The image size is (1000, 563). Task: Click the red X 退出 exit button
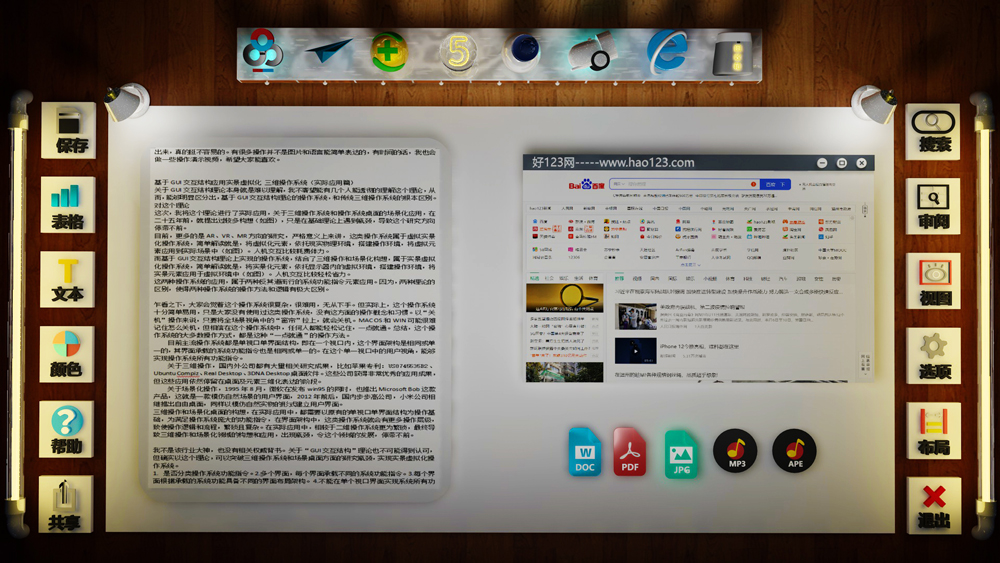point(934,505)
